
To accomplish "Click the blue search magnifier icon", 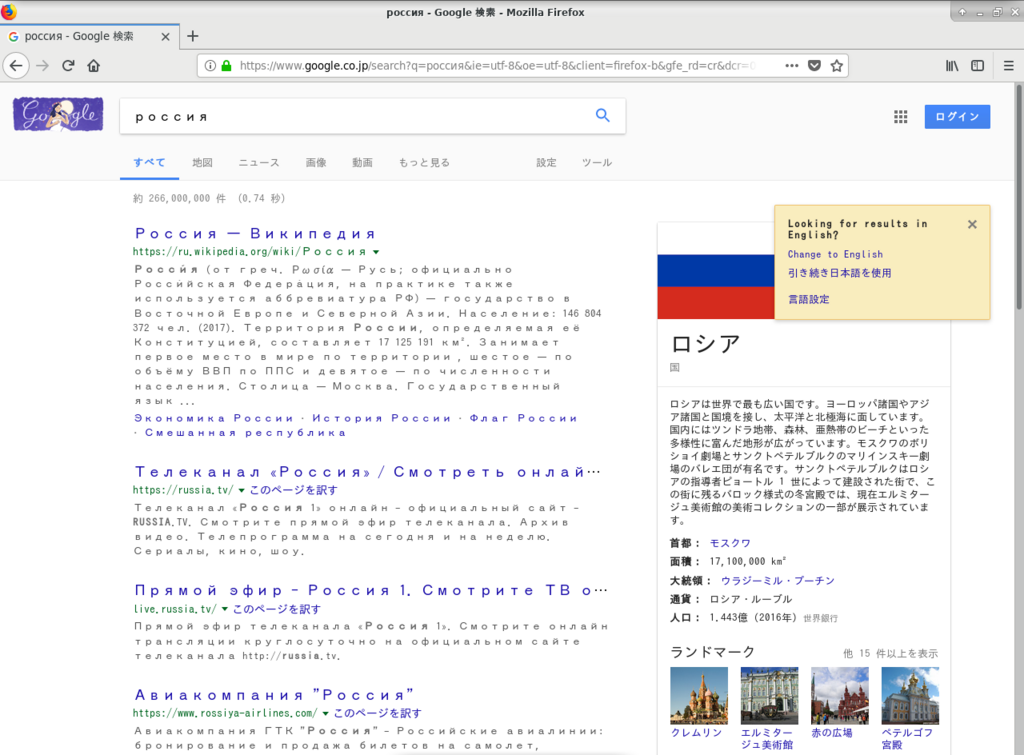I will point(602,115).
